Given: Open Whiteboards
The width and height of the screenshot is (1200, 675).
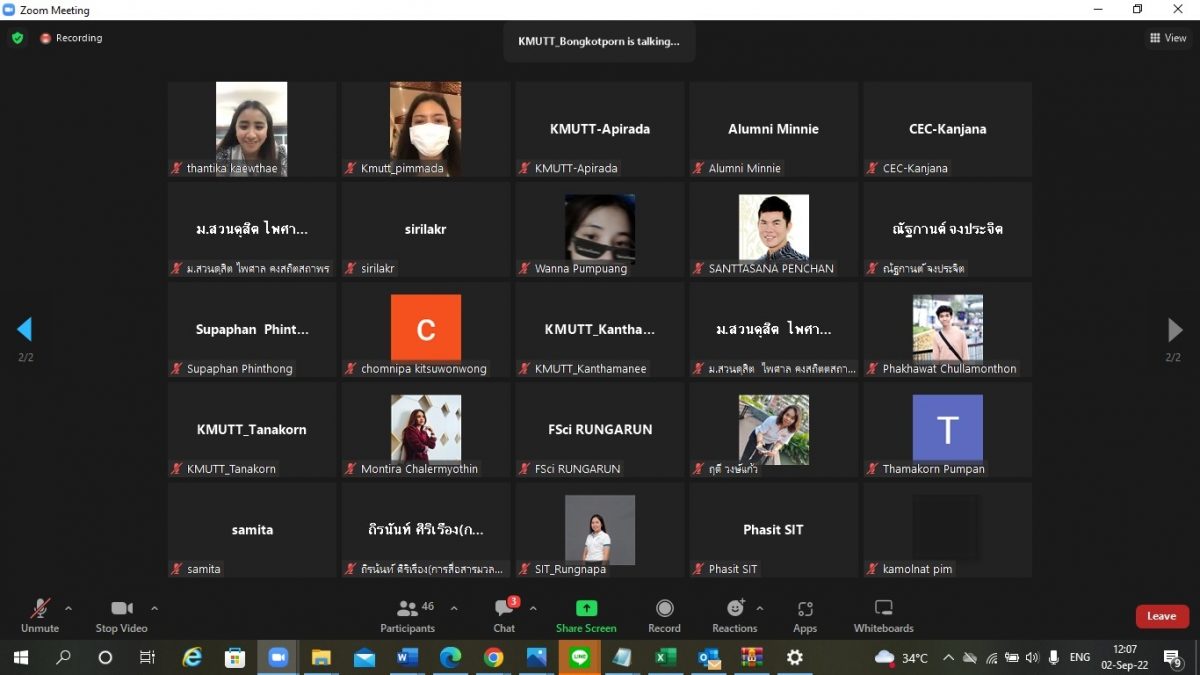Looking at the screenshot, I should click(883, 615).
